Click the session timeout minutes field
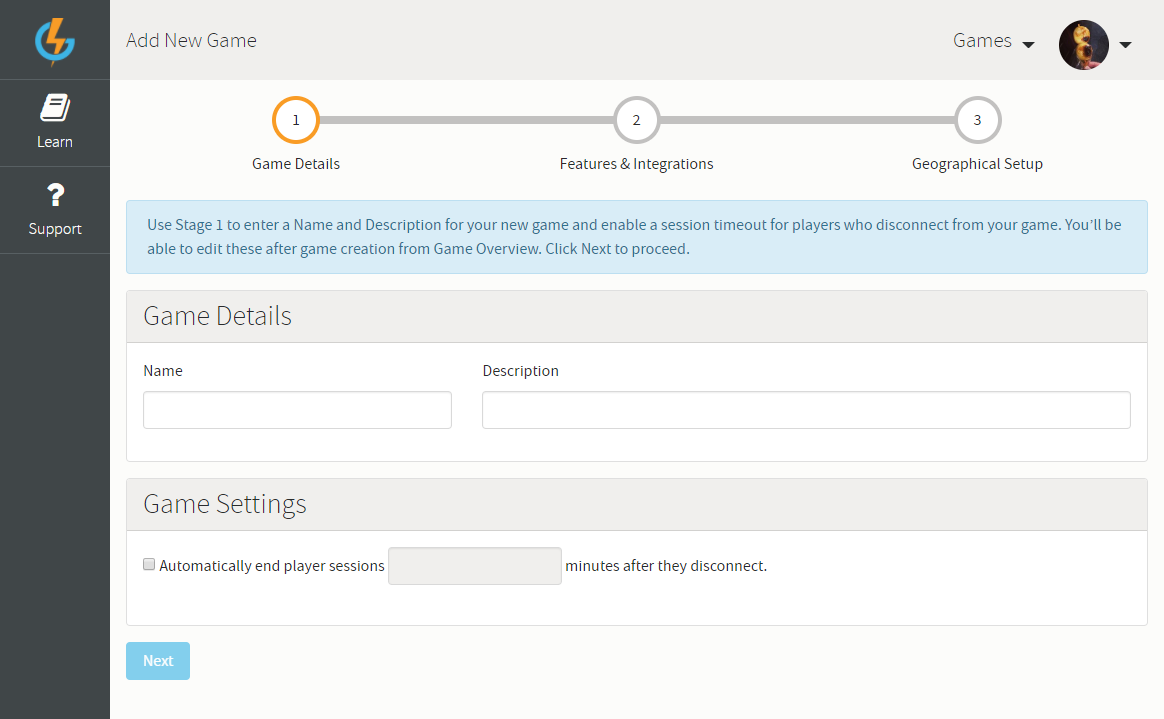The height and width of the screenshot is (719, 1164). [x=474, y=566]
